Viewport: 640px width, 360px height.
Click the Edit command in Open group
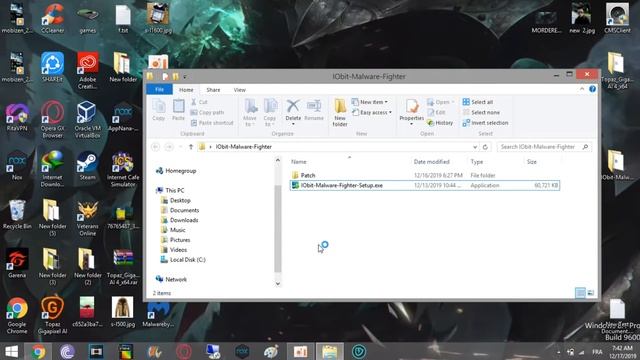(436, 112)
